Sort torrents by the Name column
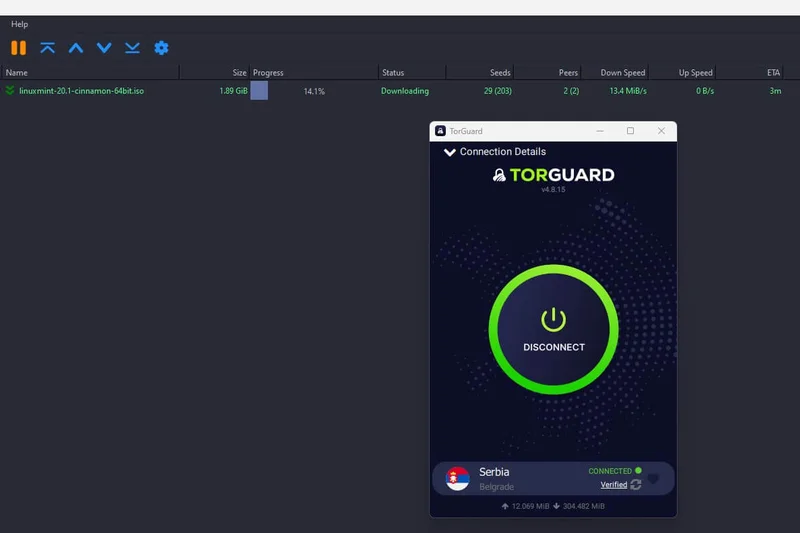Screen dimensions: 800x533 90,72
